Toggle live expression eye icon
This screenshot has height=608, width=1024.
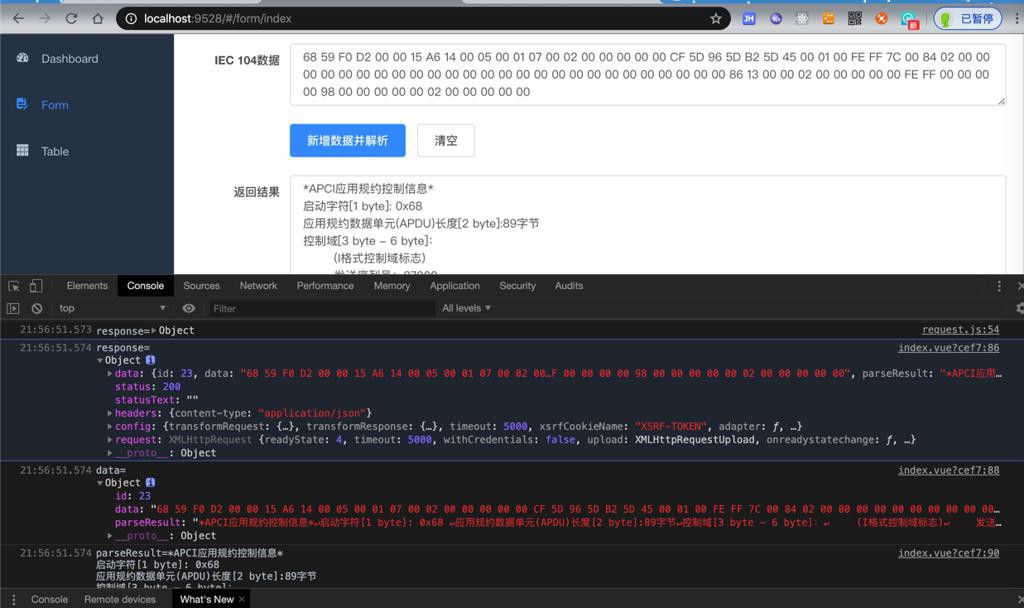[189, 308]
